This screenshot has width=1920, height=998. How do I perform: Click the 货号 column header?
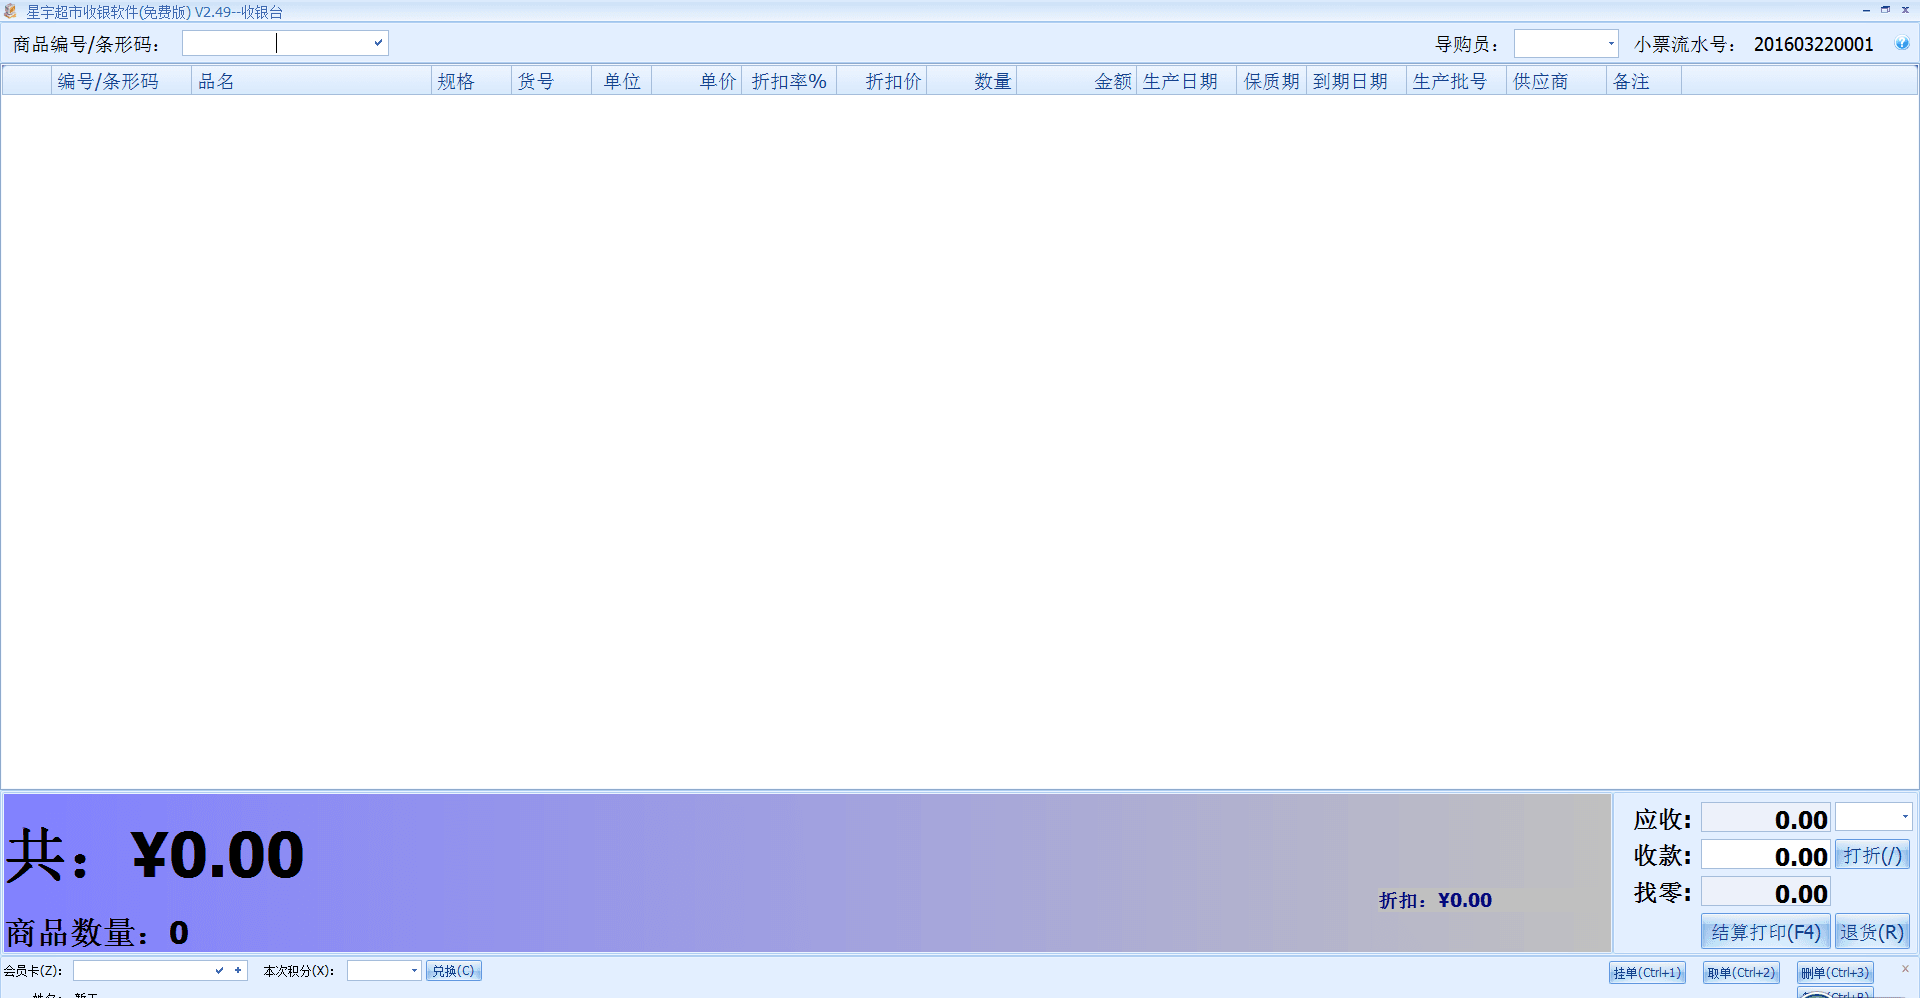(551, 81)
